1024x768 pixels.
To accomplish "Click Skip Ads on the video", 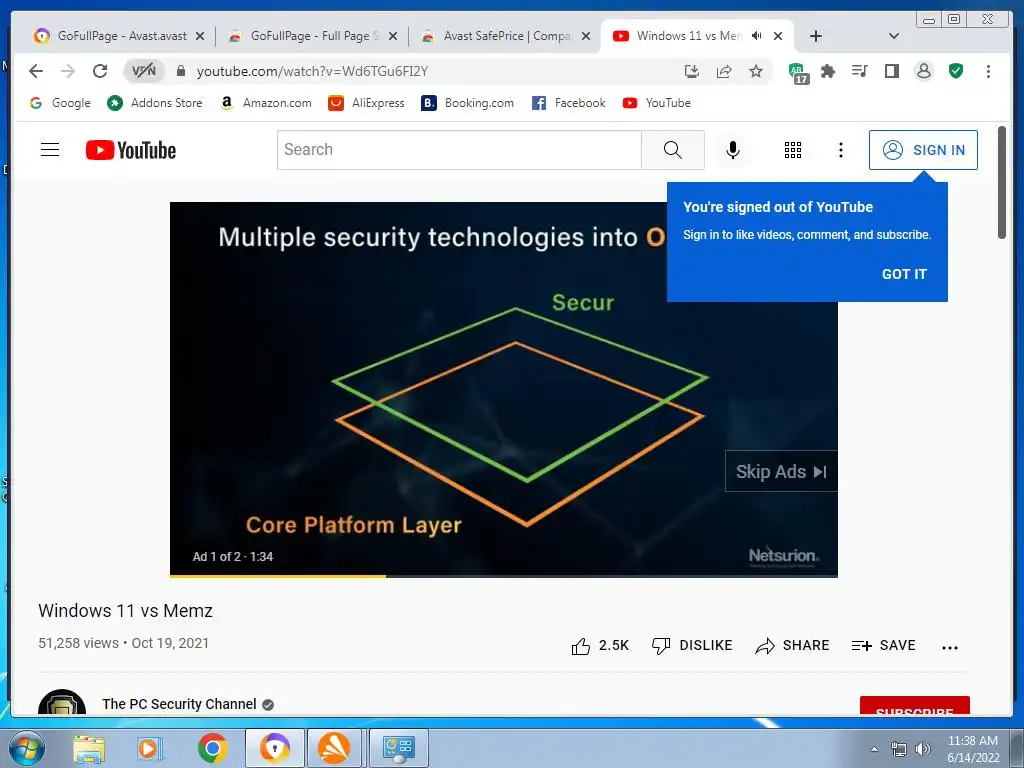I will point(781,472).
